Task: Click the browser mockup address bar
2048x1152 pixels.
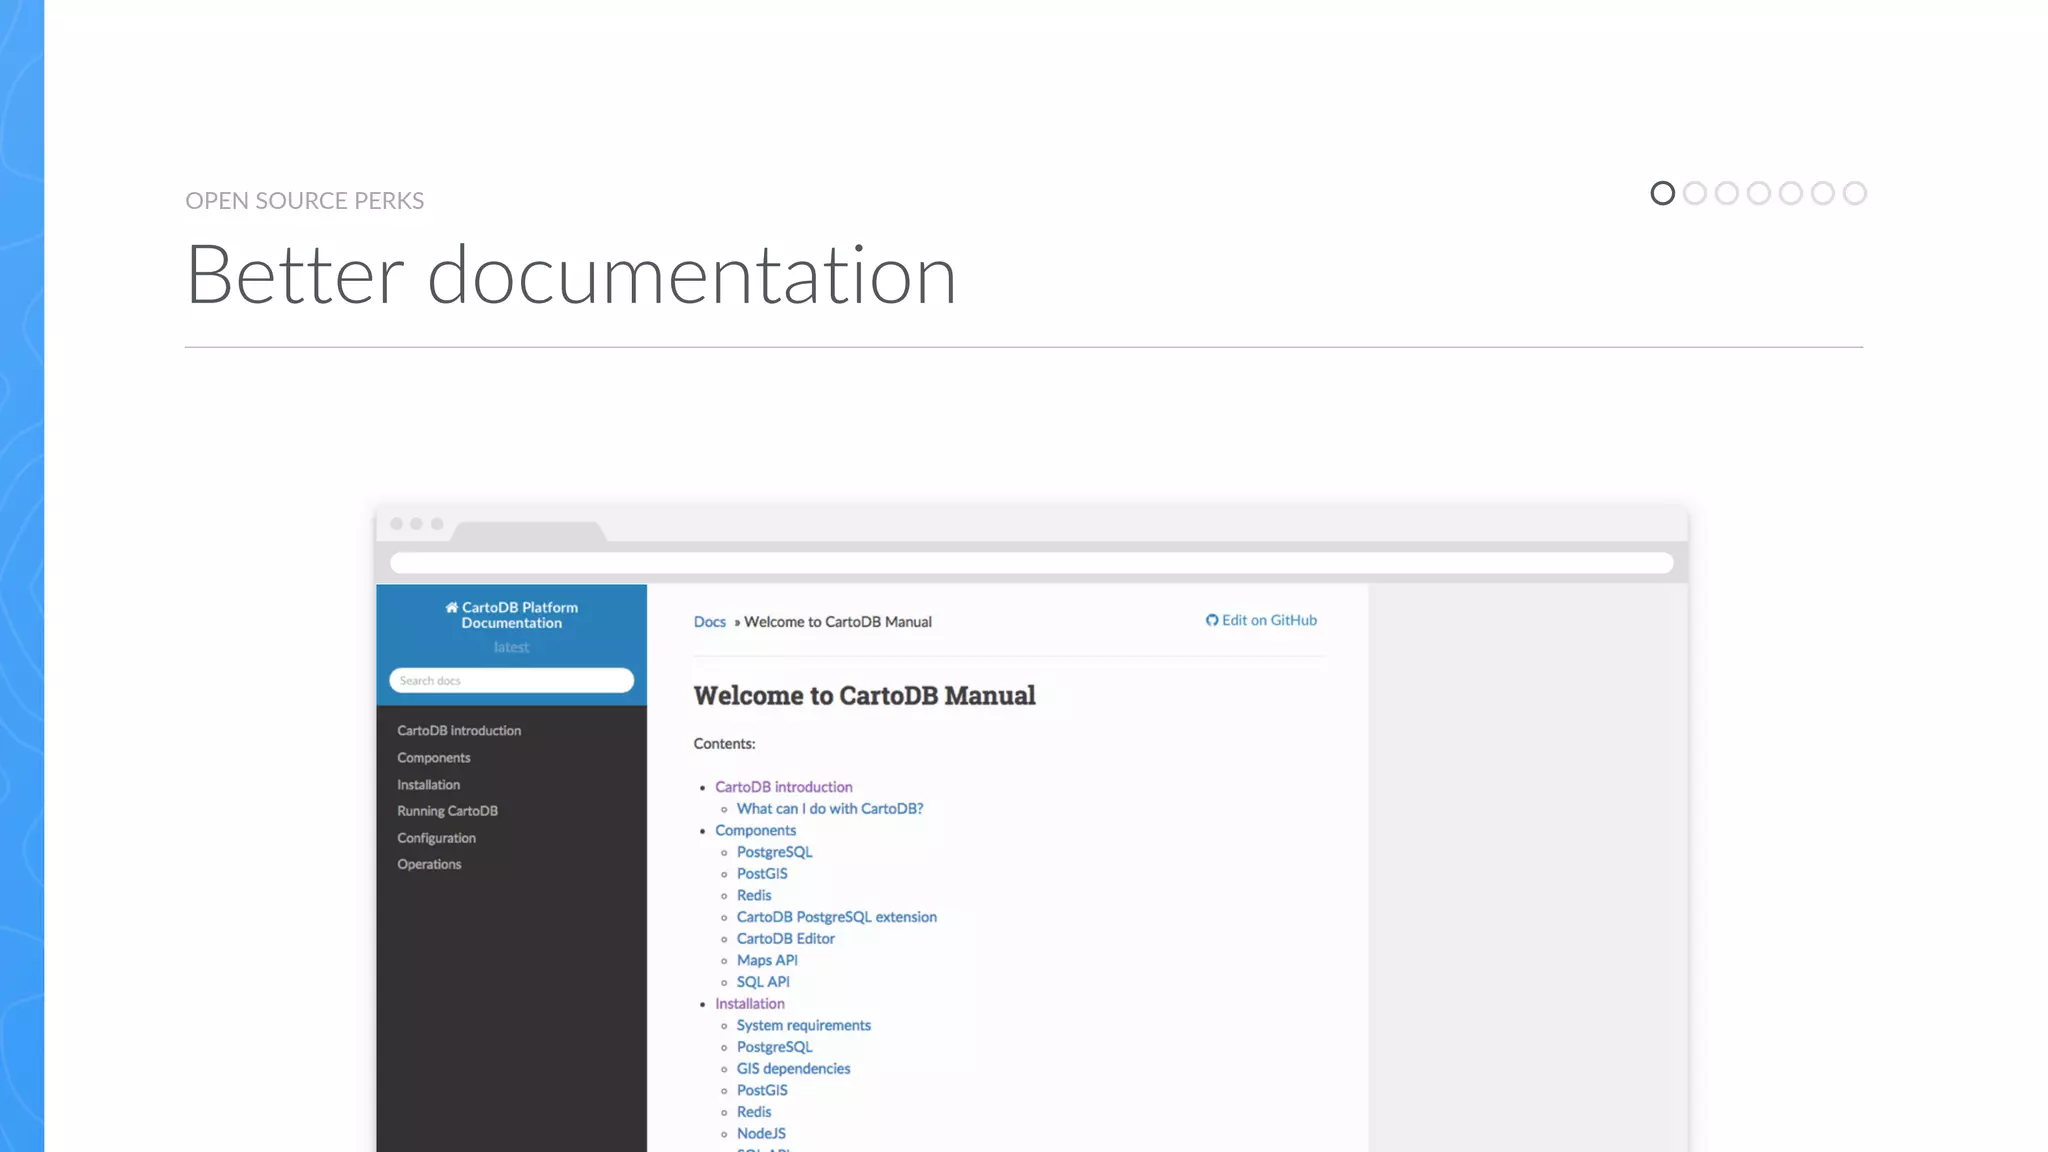Action: 1031,563
